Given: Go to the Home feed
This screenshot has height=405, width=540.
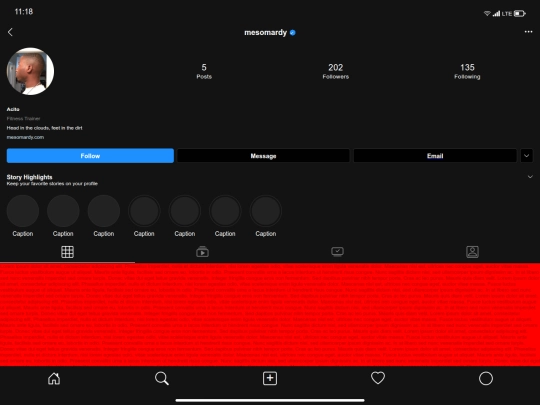Looking at the screenshot, I should (54, 378).
